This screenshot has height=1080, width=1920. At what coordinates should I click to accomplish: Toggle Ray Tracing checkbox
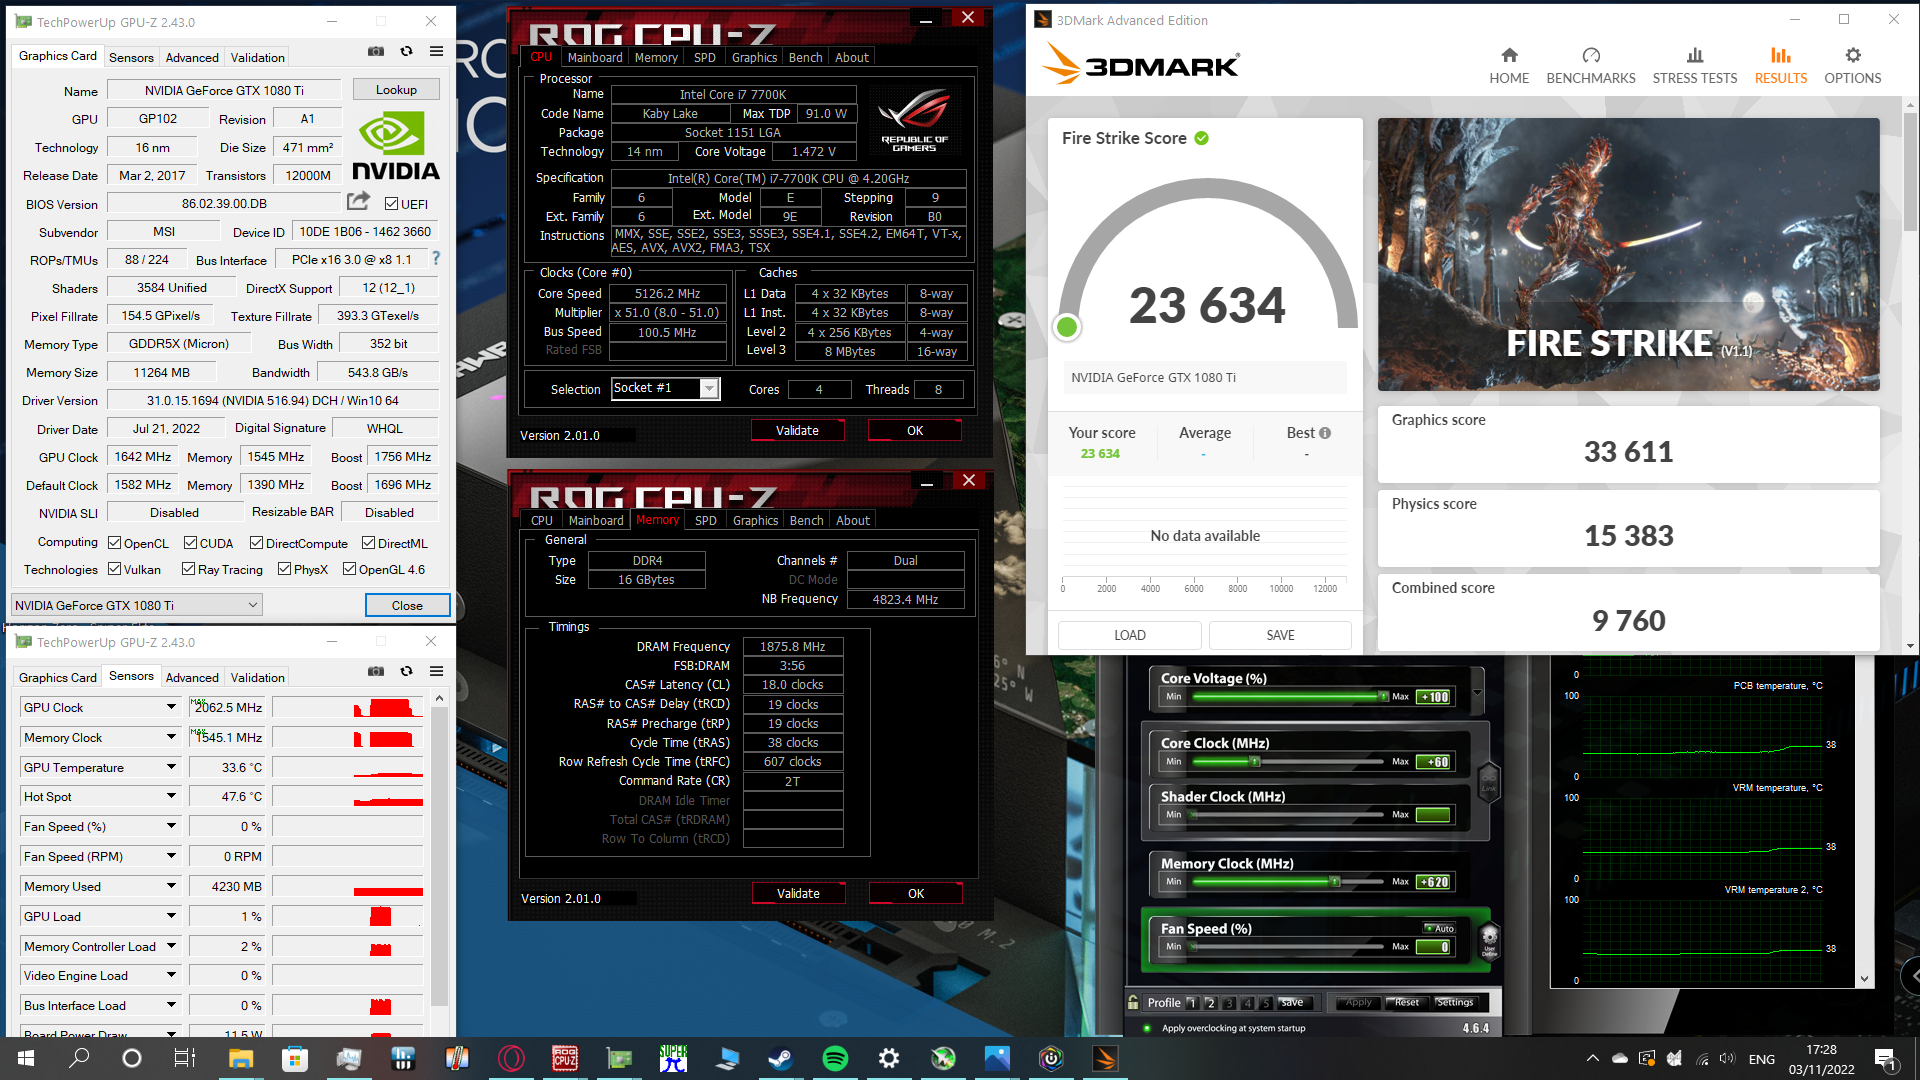(x=188, y=569)
